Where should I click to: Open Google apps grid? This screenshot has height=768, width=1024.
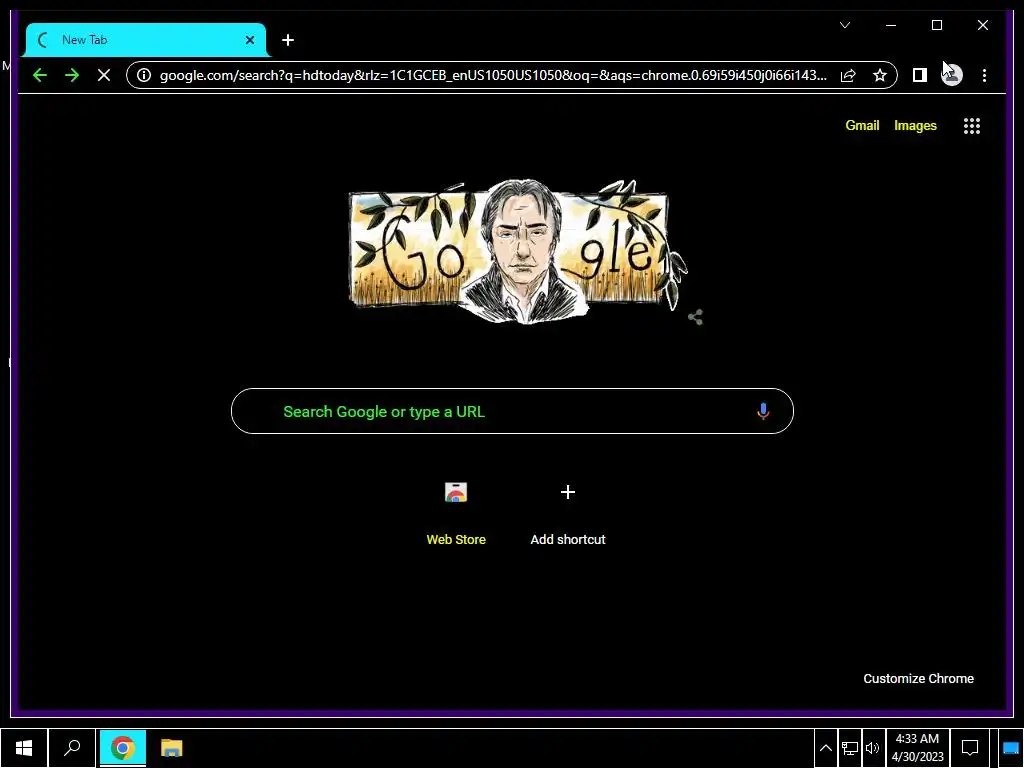tap(972, 125)
